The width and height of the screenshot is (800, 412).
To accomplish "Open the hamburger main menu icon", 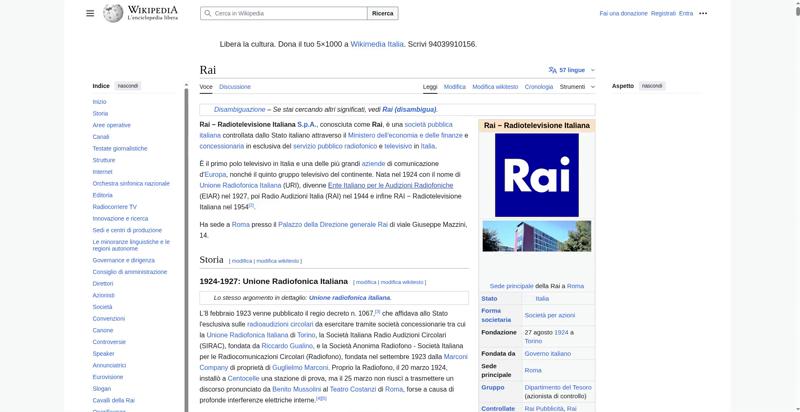I will [x=90, y=13].
